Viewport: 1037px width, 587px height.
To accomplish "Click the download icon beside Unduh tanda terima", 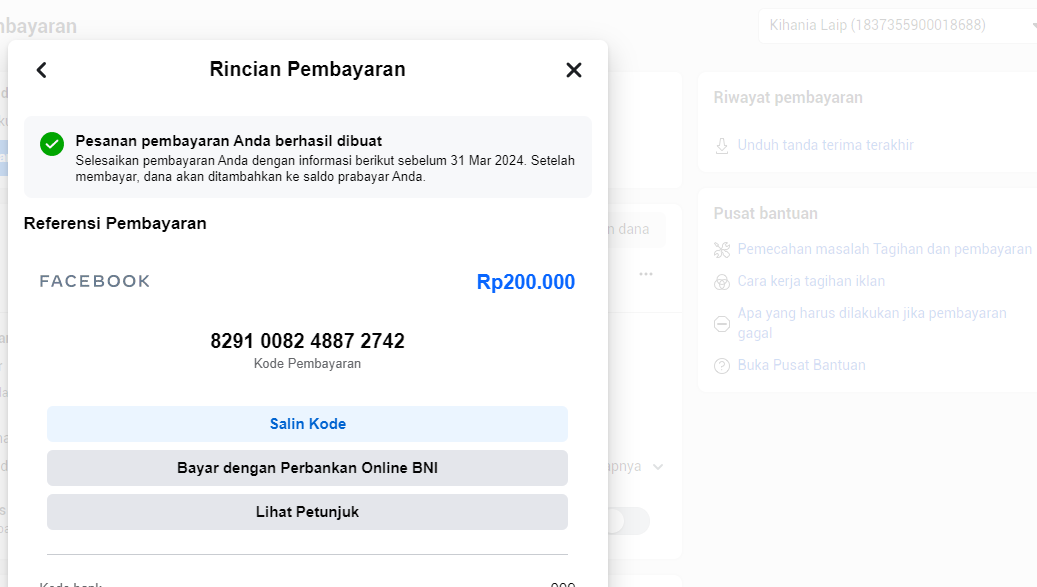I will pos(722,146).
